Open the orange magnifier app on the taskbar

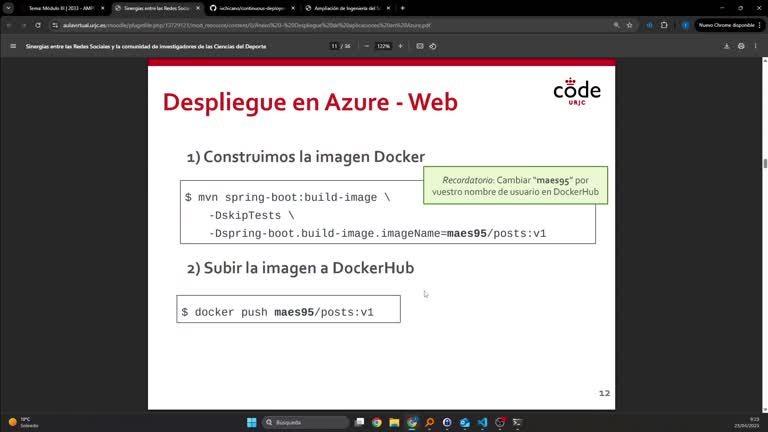pos(430,422)
